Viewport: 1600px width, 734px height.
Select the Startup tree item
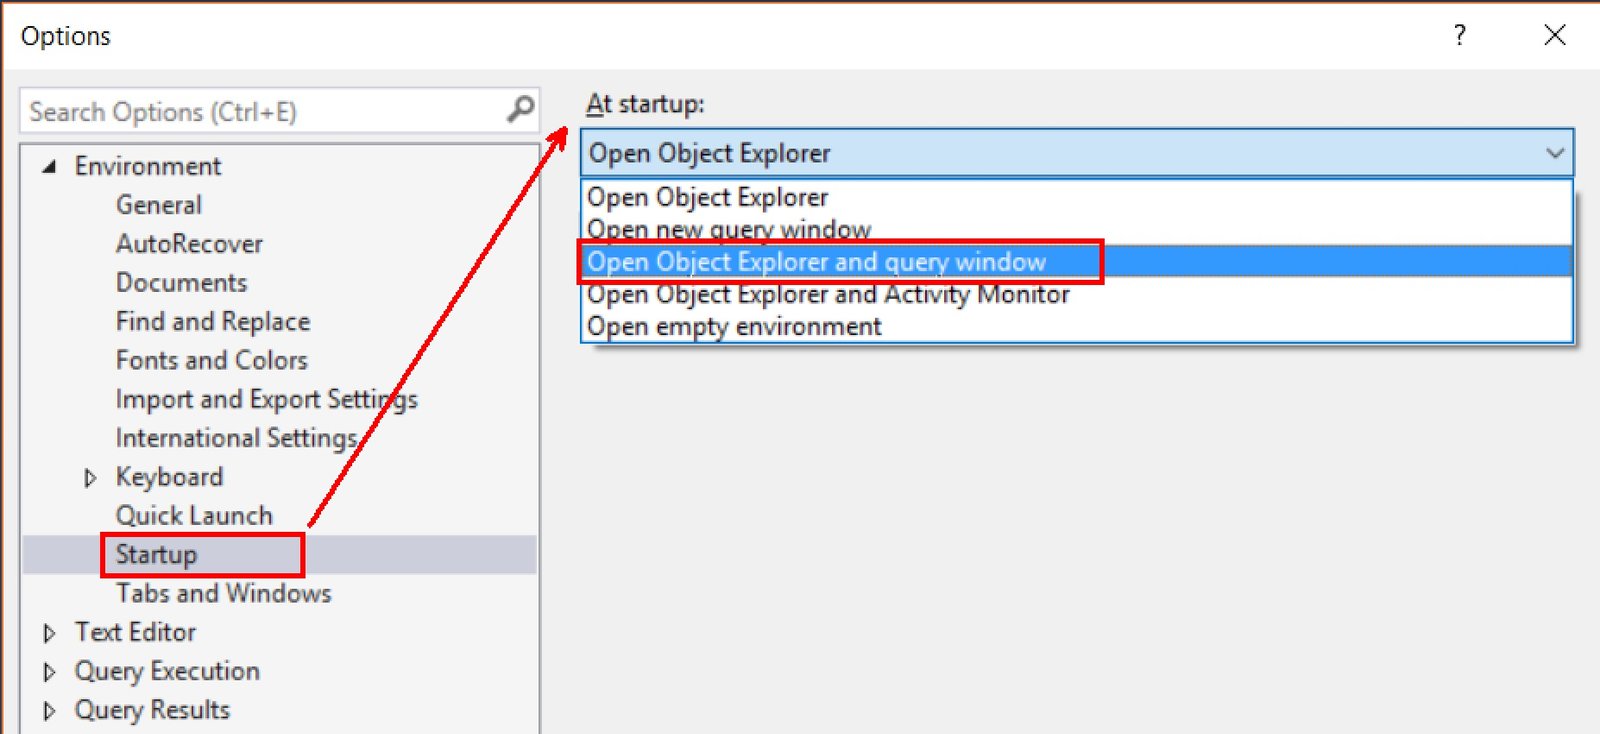(x=156, y=555)
